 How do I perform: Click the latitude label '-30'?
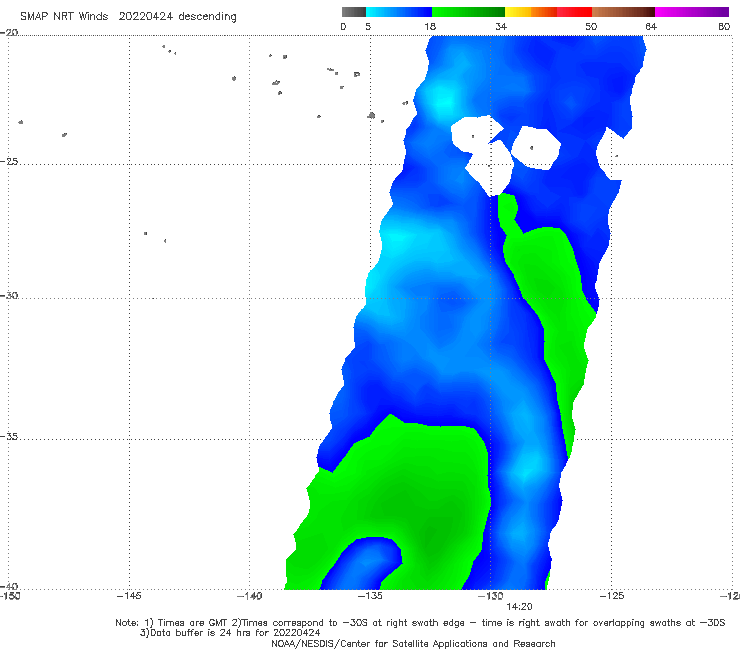pyautogui.click(x=9, y=295)
